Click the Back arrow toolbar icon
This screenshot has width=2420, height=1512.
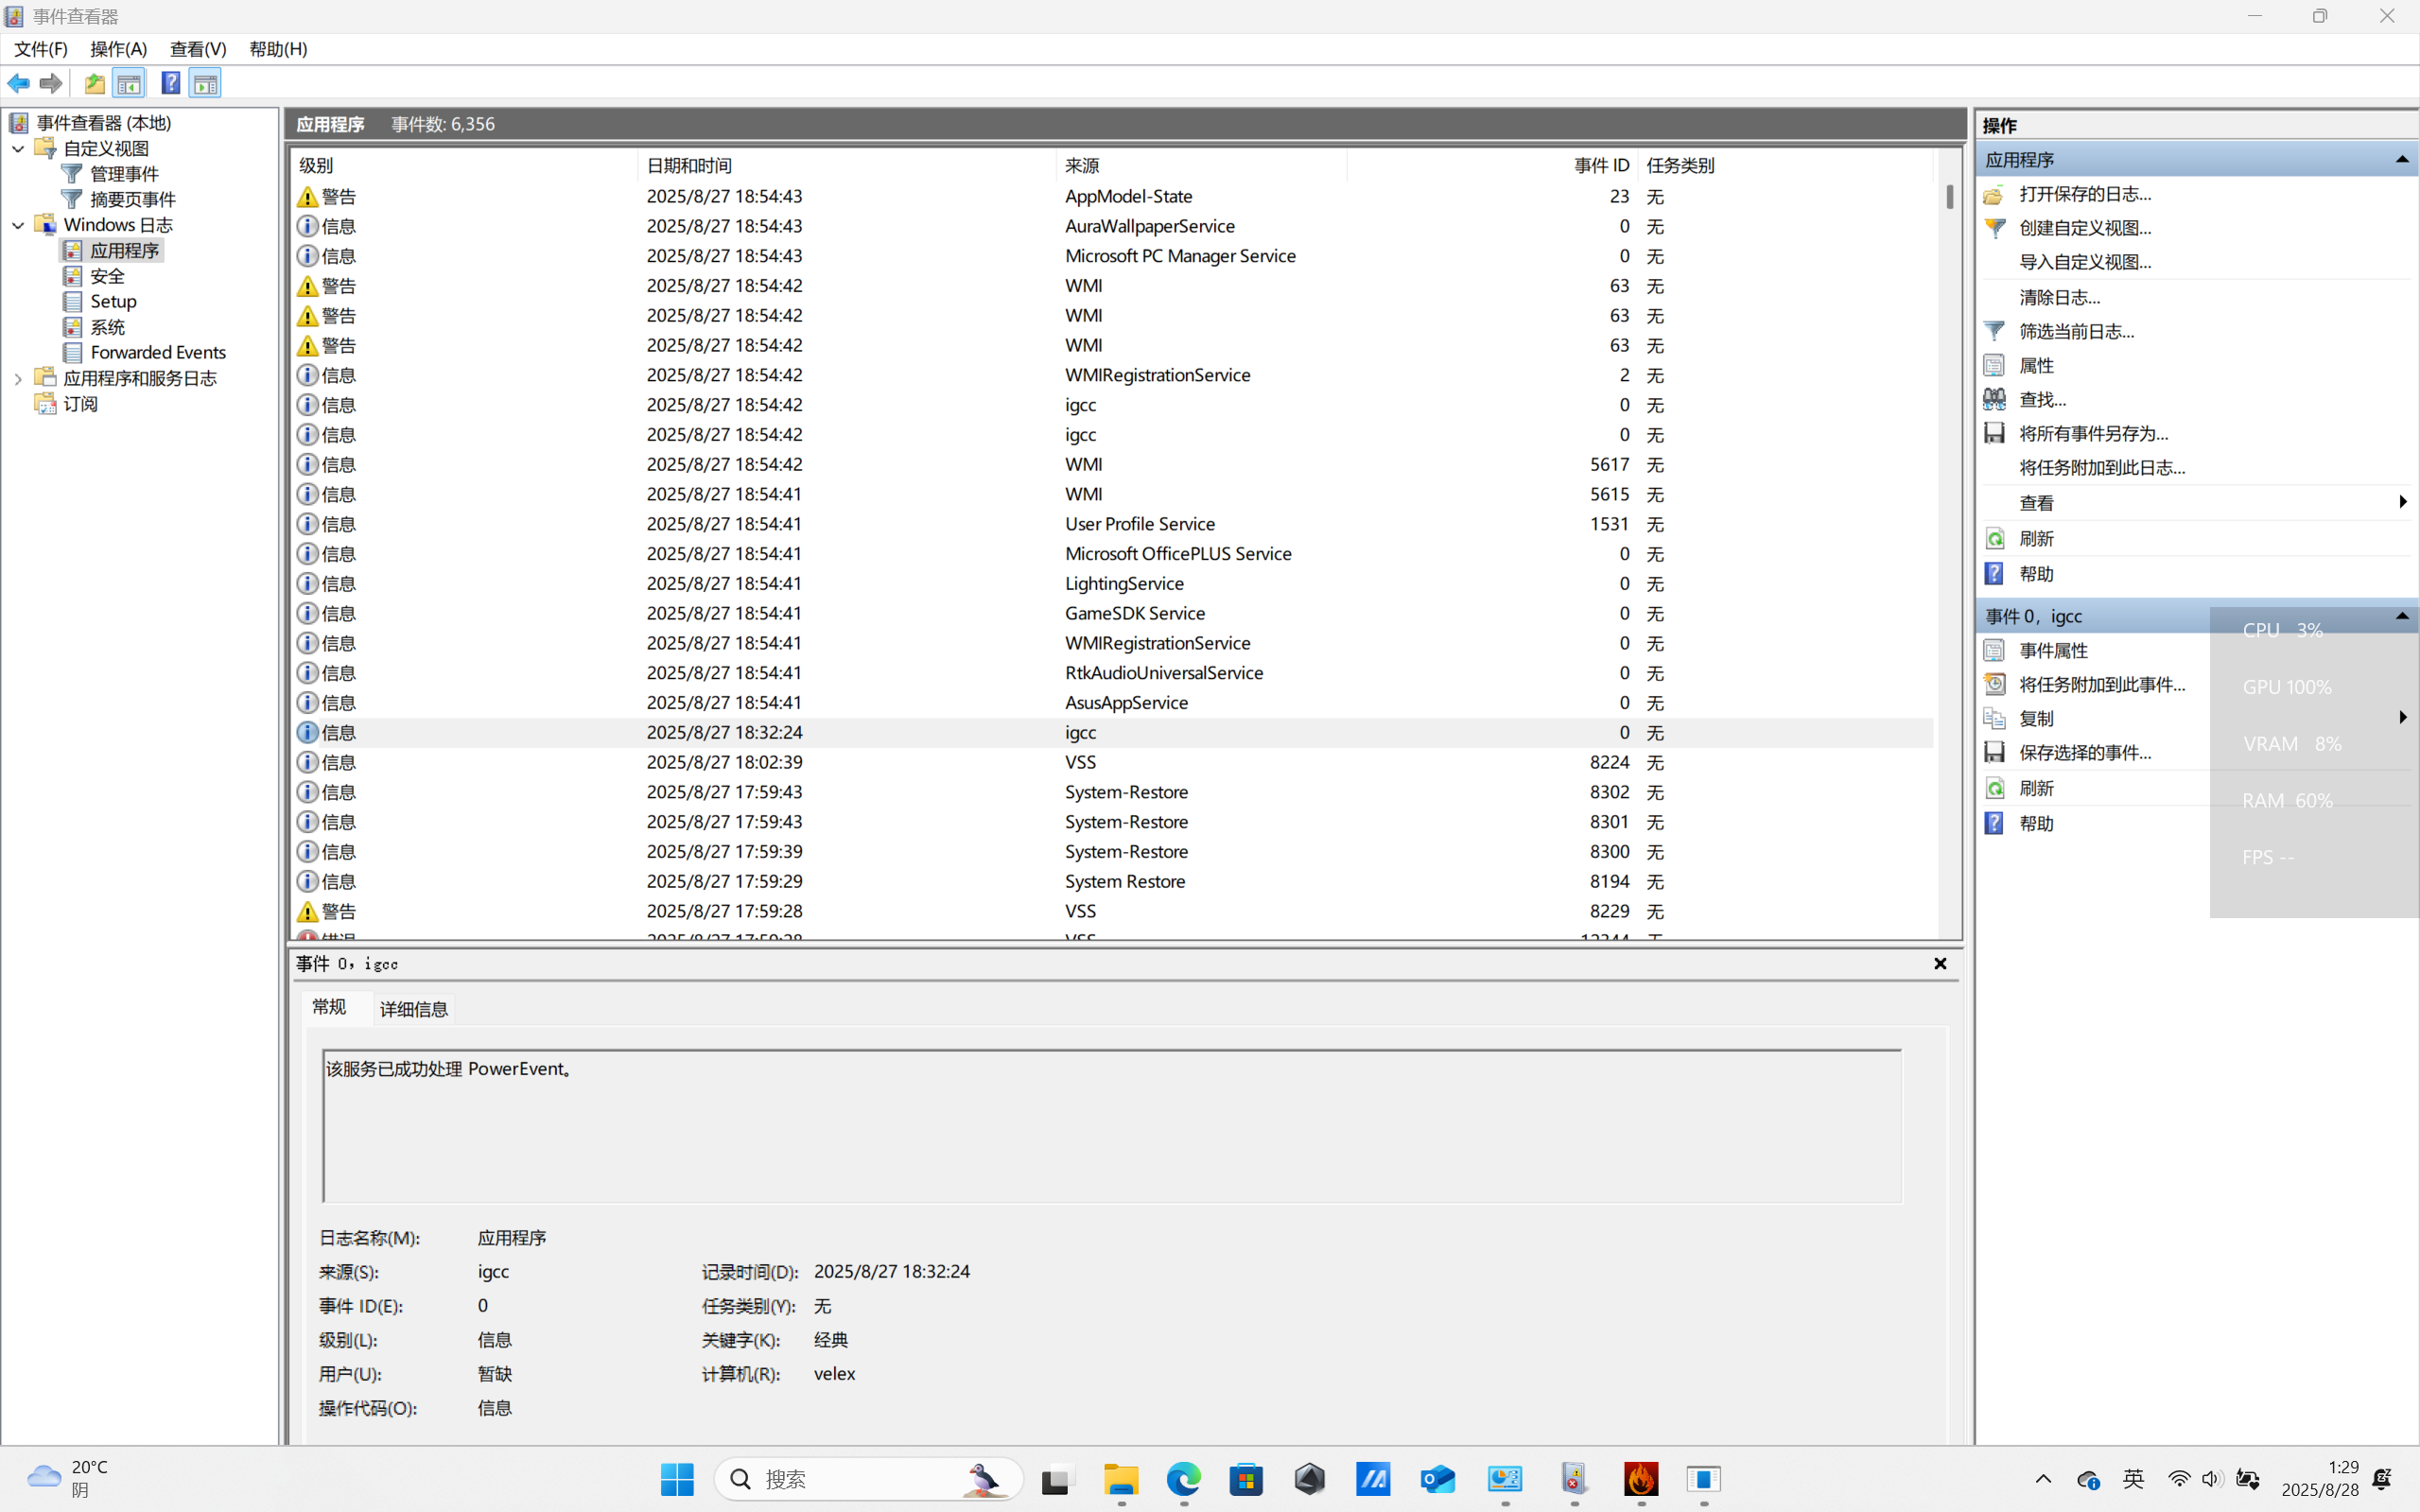pos(19,83)
